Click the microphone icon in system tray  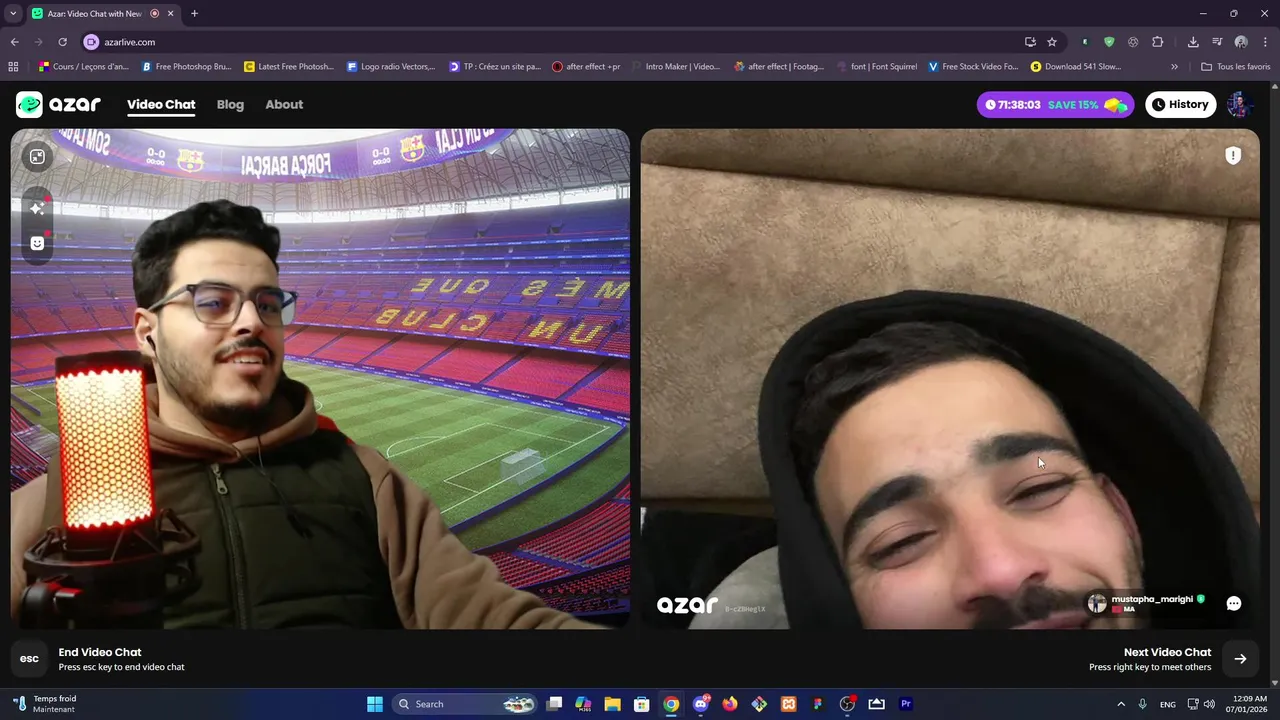pos(1142,704)
